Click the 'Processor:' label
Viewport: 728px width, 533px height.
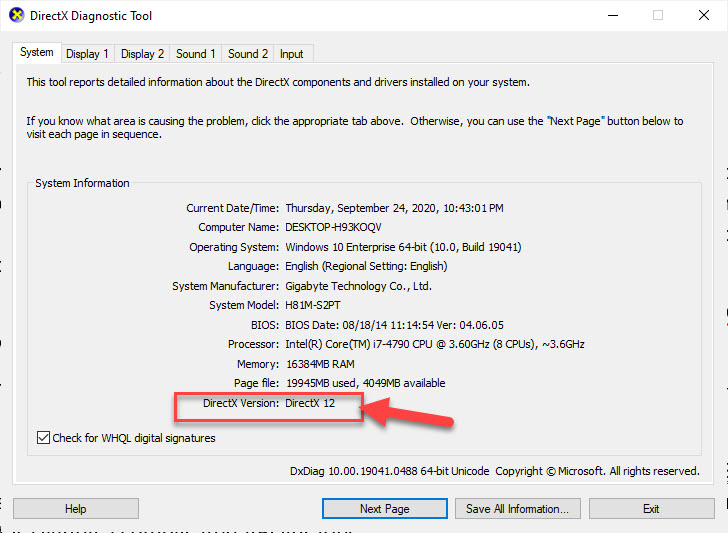coord(254,344)
